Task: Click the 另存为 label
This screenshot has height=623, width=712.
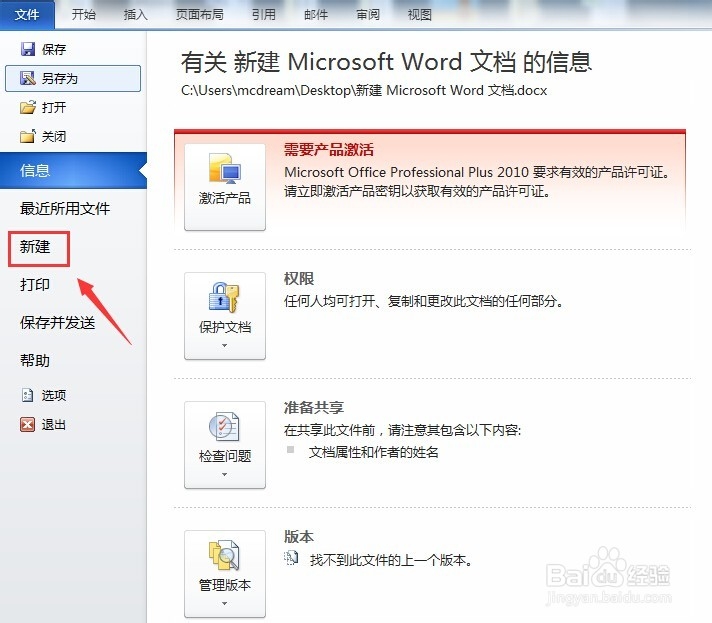Action: pos(59,79)
